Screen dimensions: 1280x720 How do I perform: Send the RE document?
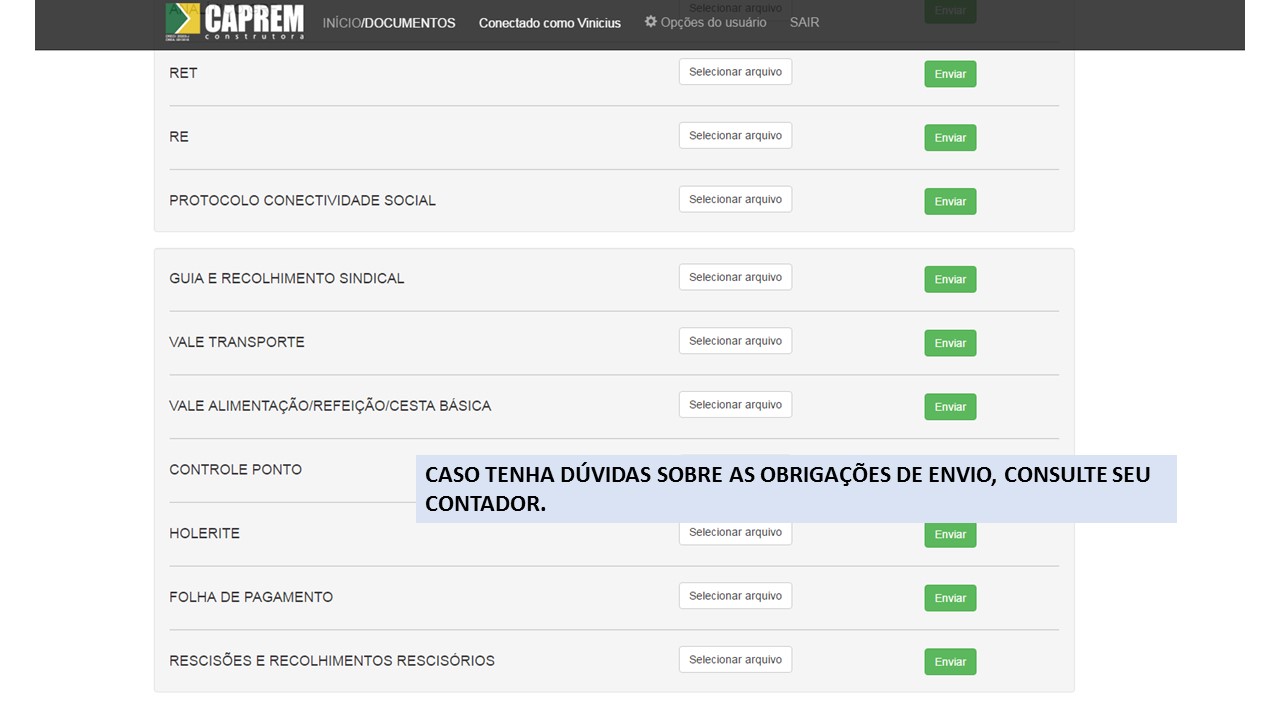[950, 138]
